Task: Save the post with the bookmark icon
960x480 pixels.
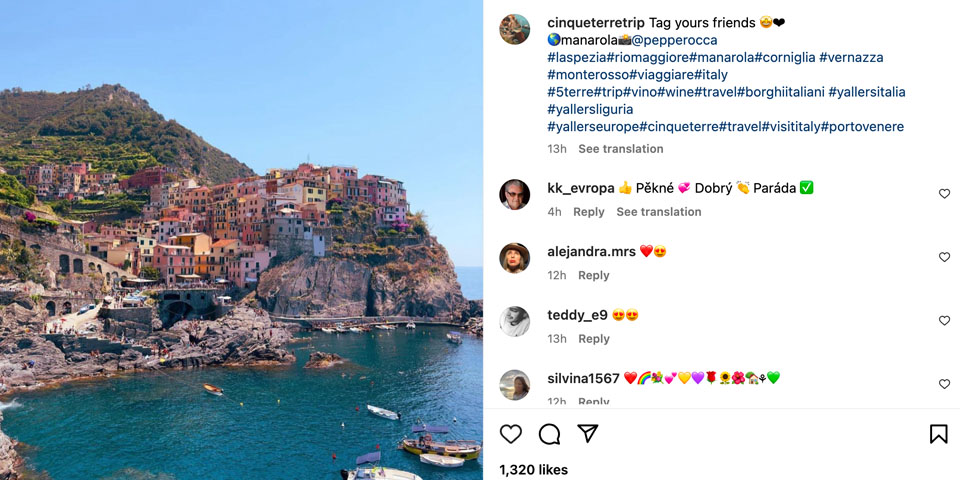Action: (x=938, y=434)
